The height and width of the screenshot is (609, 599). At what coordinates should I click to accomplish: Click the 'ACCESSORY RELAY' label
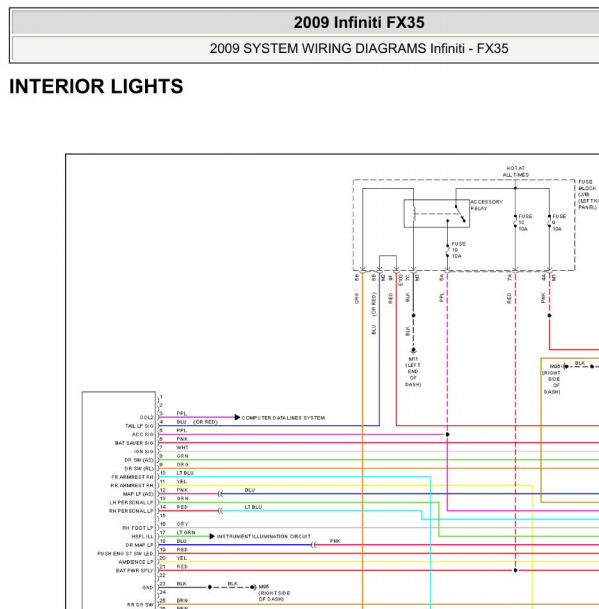(486, 205)
